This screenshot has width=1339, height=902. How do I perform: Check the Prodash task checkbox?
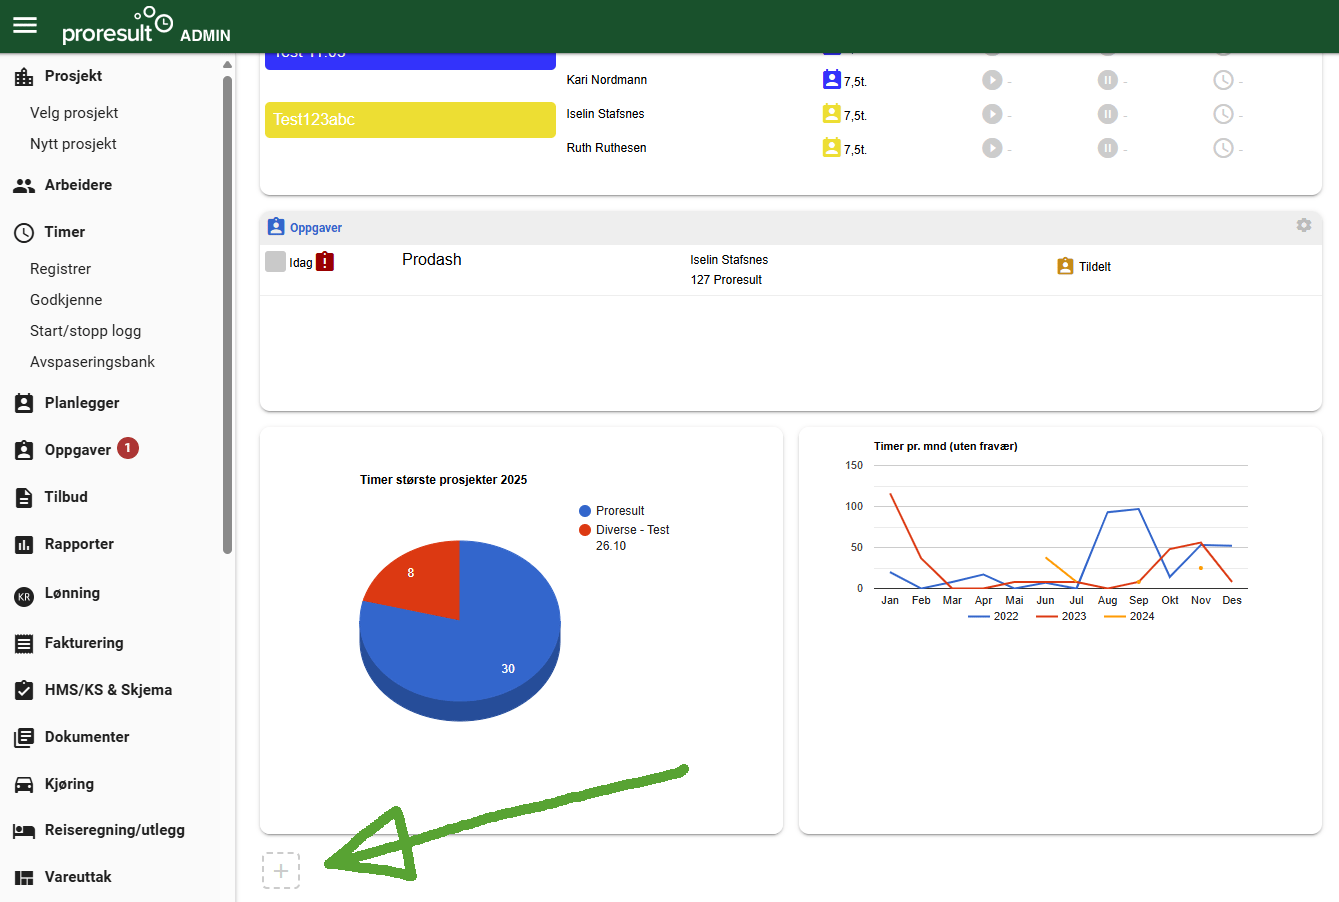click(276, 262)
